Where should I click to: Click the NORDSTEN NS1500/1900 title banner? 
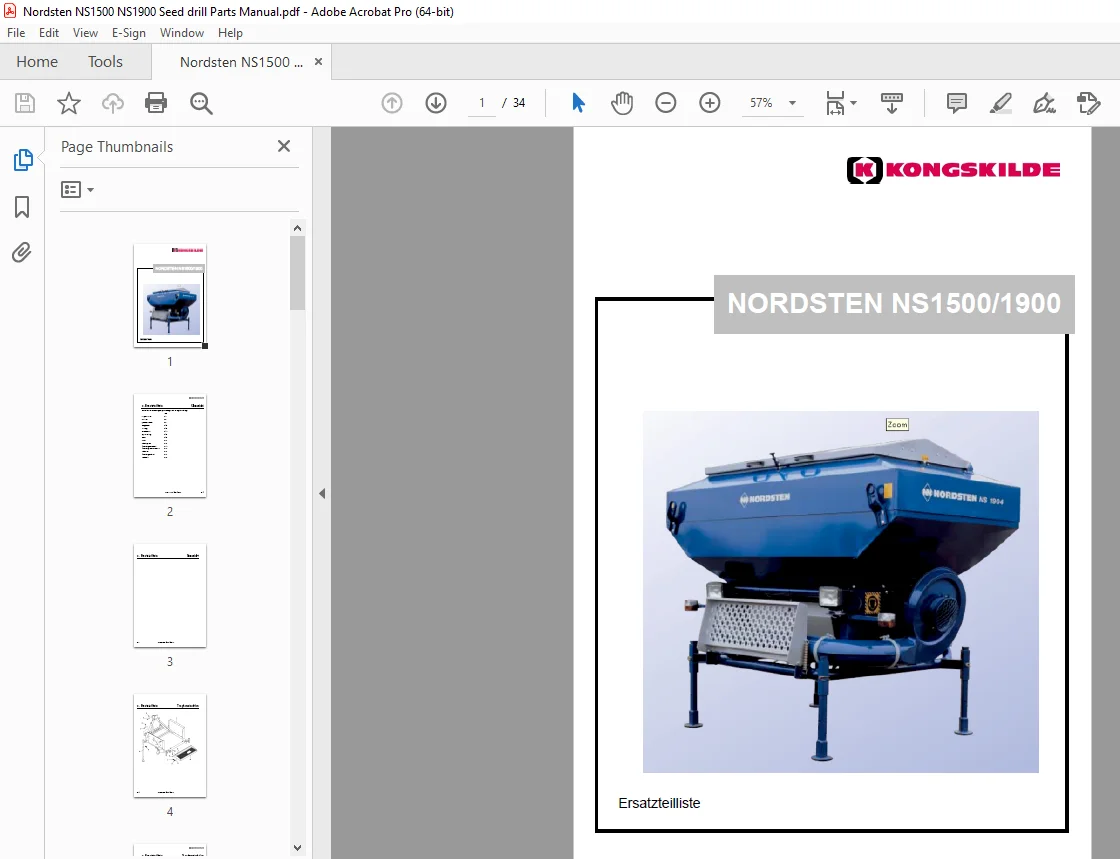[x=894, y=303]
